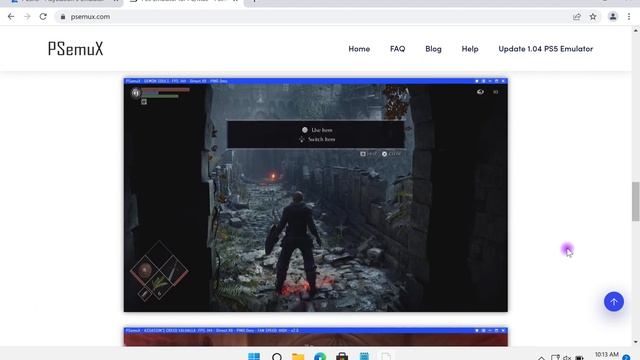Click the battery icon in system tray
This screenshot has width=640, height=360.
580,358
